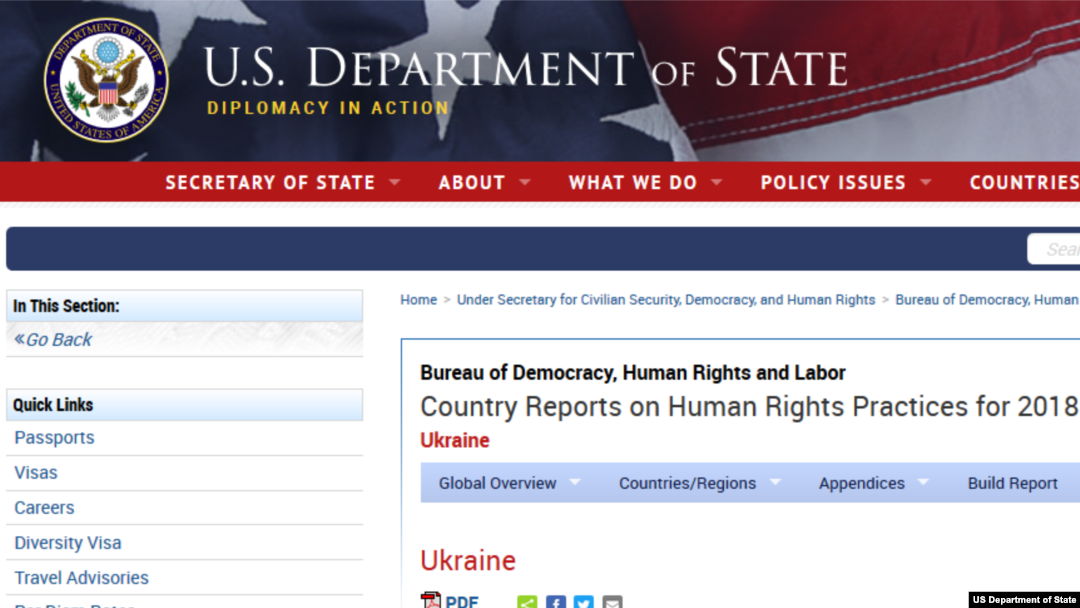This screenshot has height=608, width=1080.
Task: Open the PDF document icon
Action: pos(430,600)
